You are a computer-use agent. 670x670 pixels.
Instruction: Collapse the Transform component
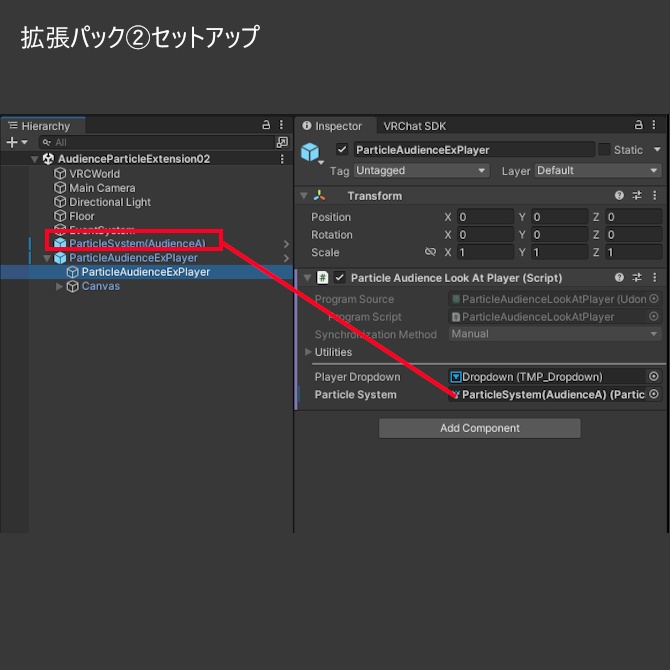coord(304,196)
